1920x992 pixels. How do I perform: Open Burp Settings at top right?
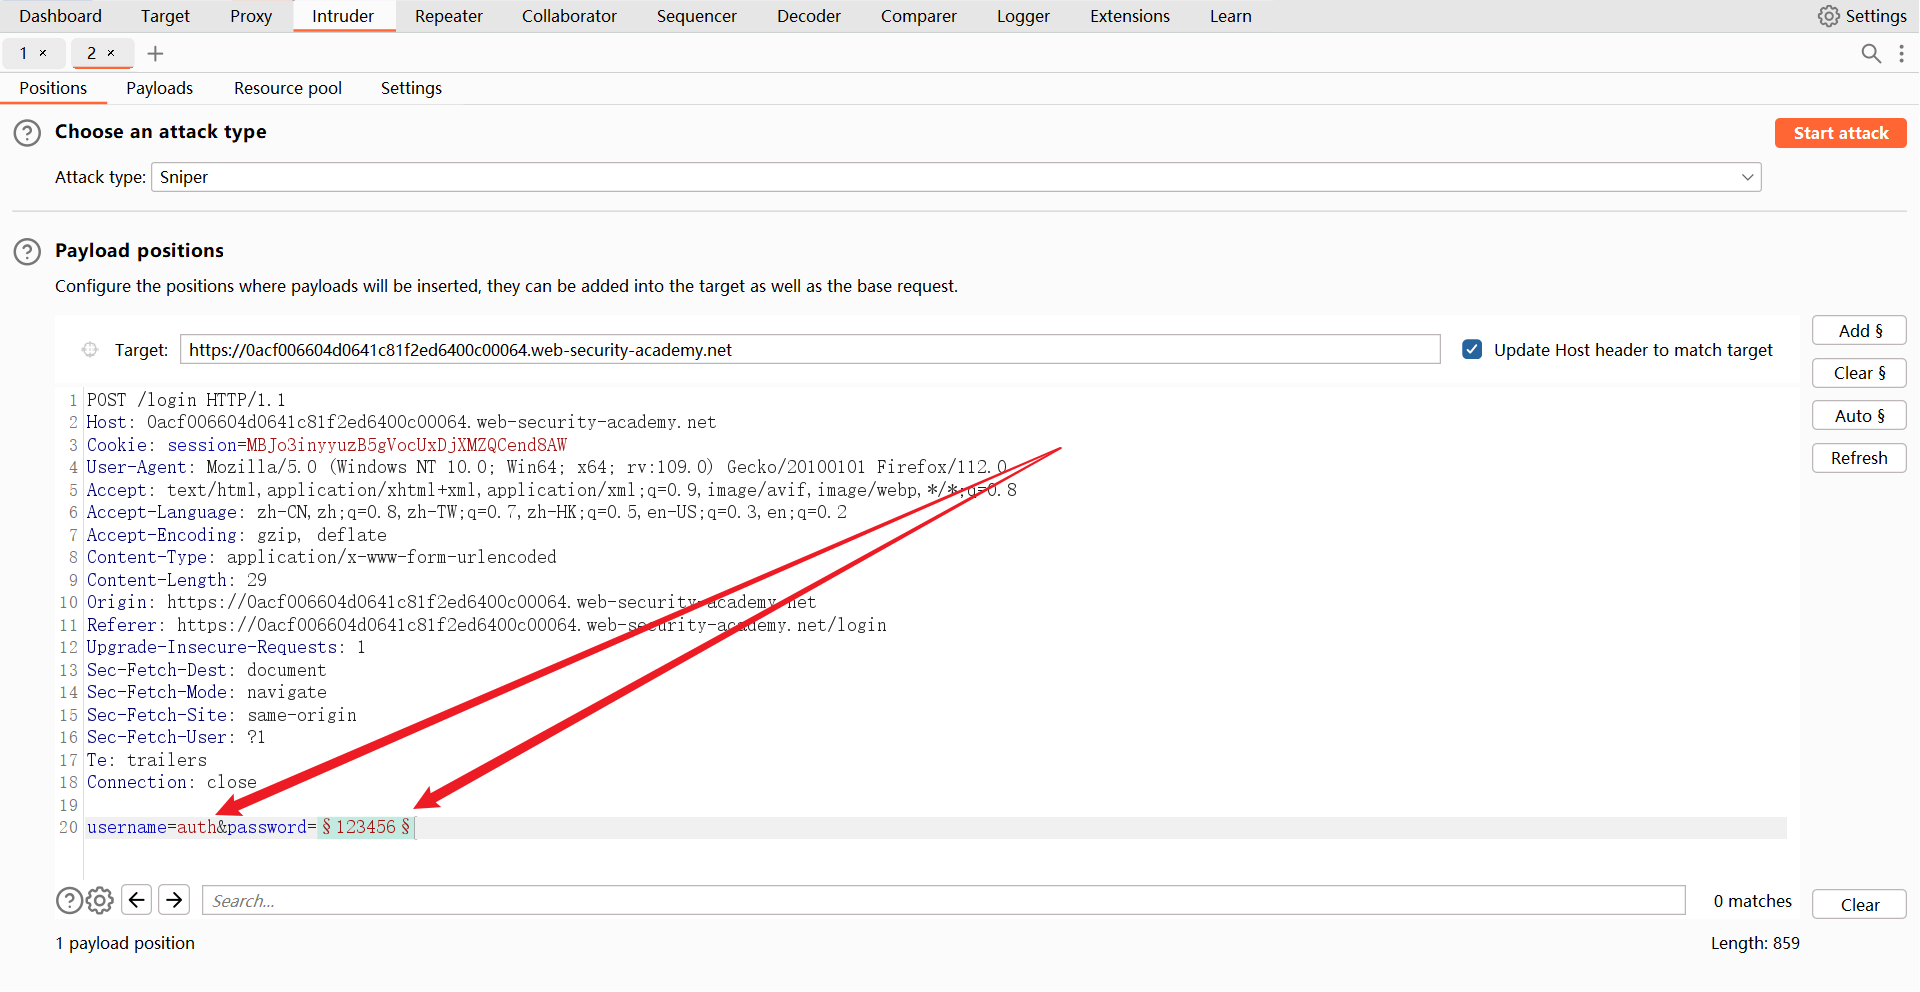pos(1862,16)
